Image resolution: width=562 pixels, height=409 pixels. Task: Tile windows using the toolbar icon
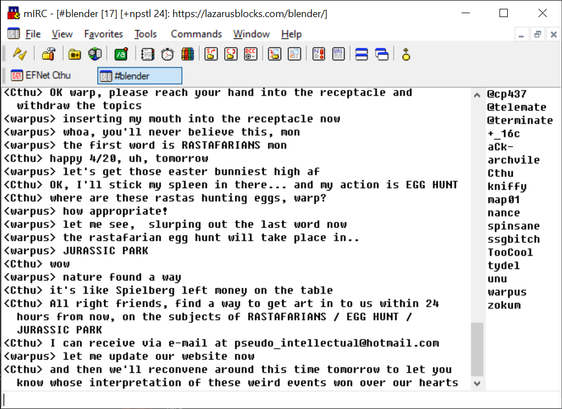pos(362,54)
